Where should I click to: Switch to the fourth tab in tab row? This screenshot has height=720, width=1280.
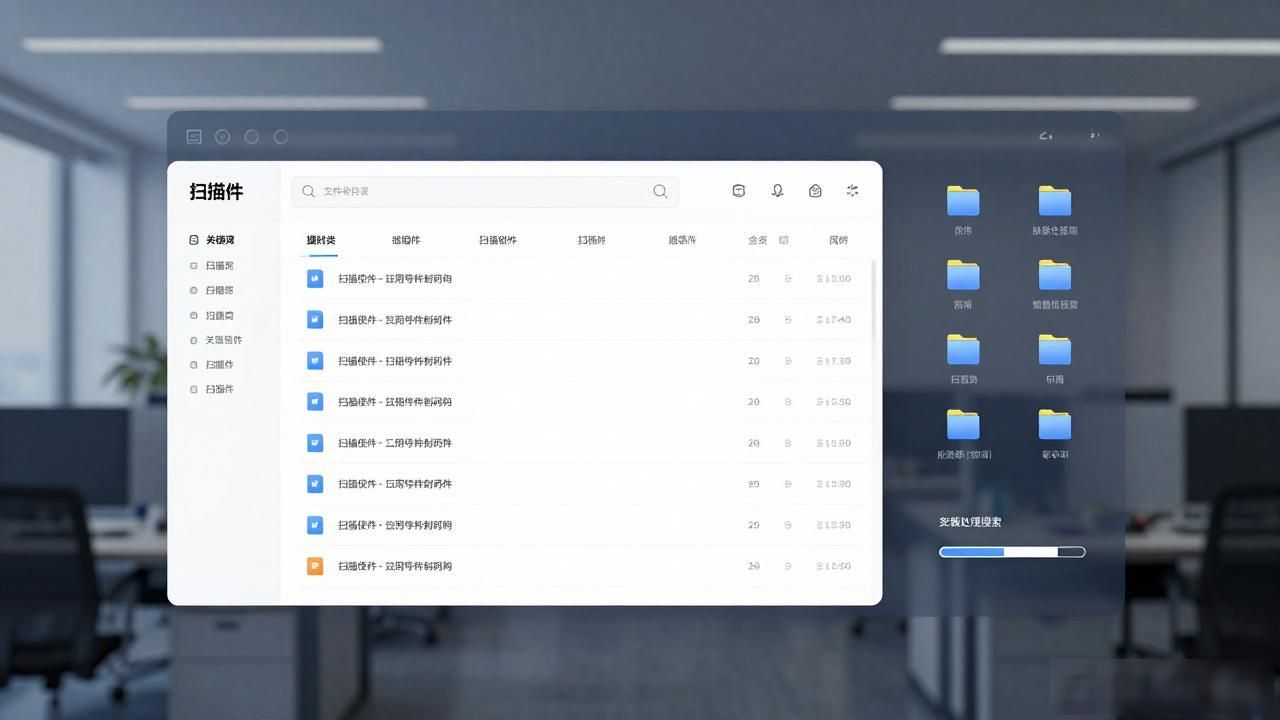click(x=591, y=240)
